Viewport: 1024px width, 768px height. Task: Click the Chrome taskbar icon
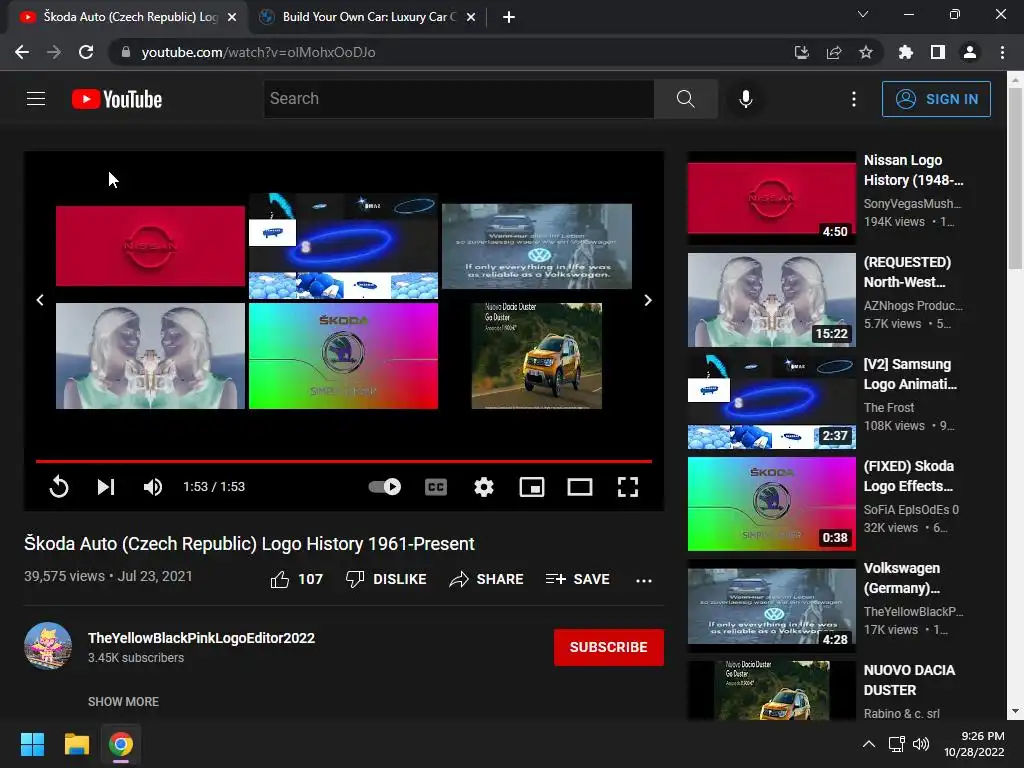[x=121, y=744]
